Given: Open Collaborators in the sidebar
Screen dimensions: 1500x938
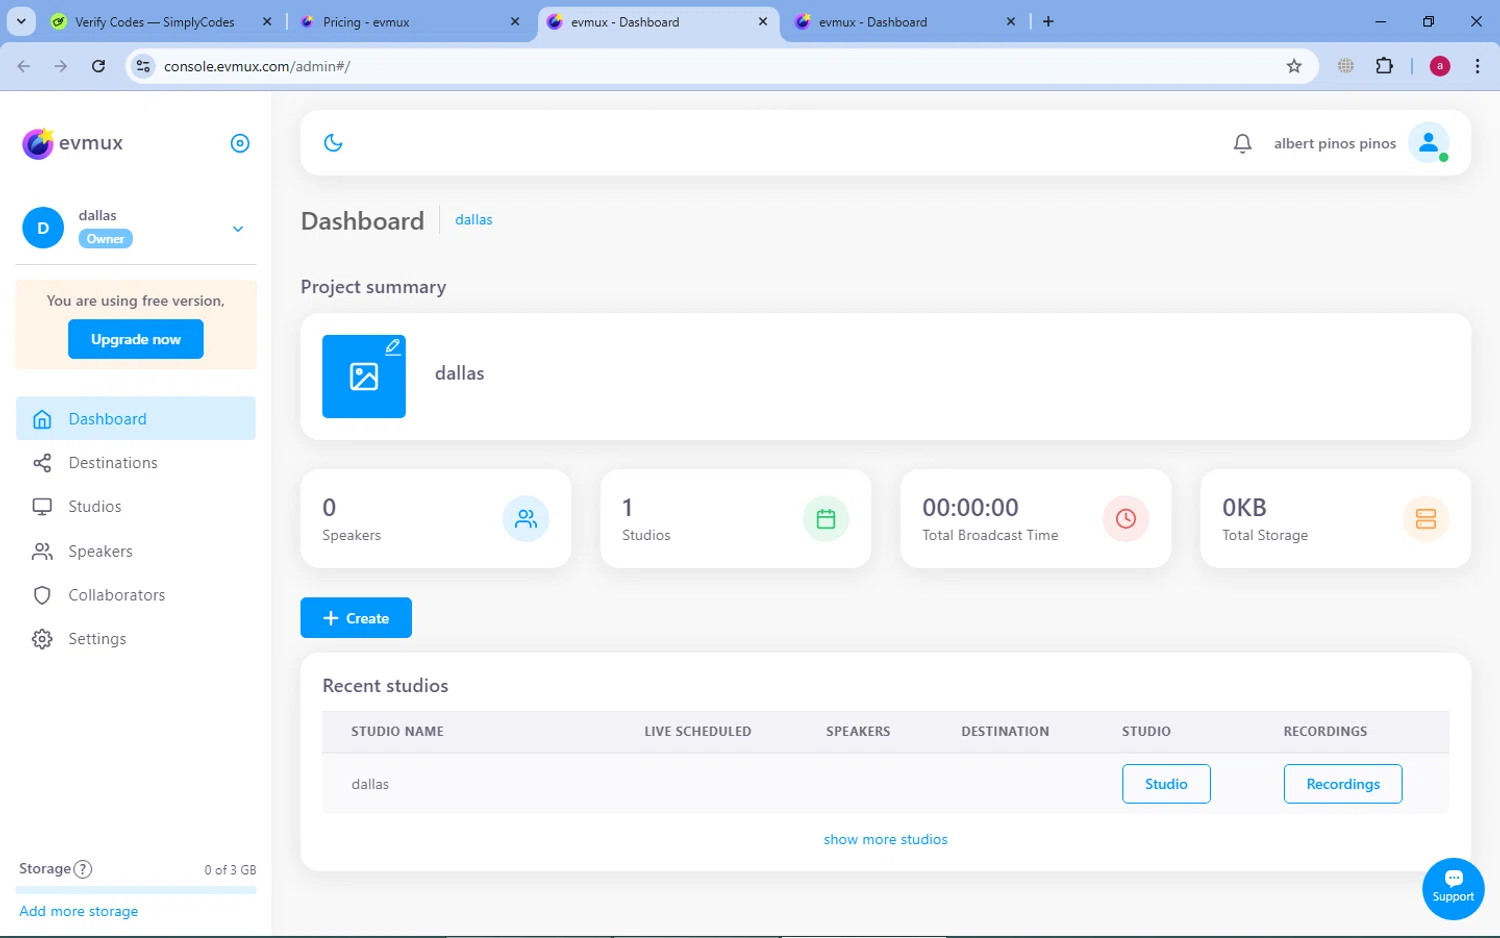Looking at the screenshot, I should click(116, 595).
